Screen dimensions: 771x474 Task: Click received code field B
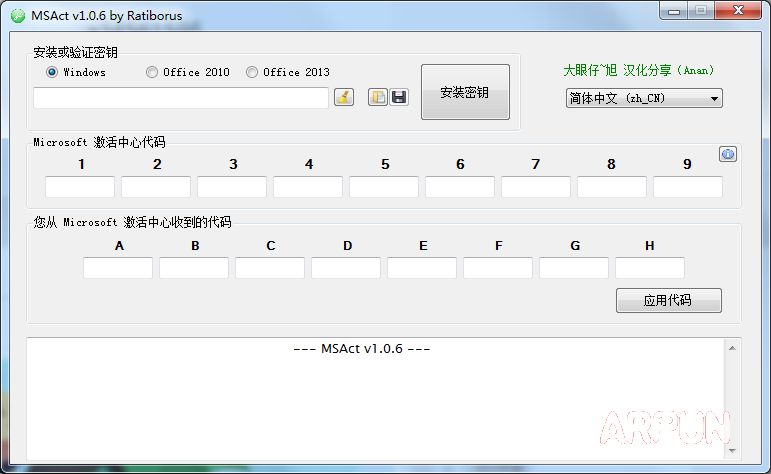[x=194, y=268]
